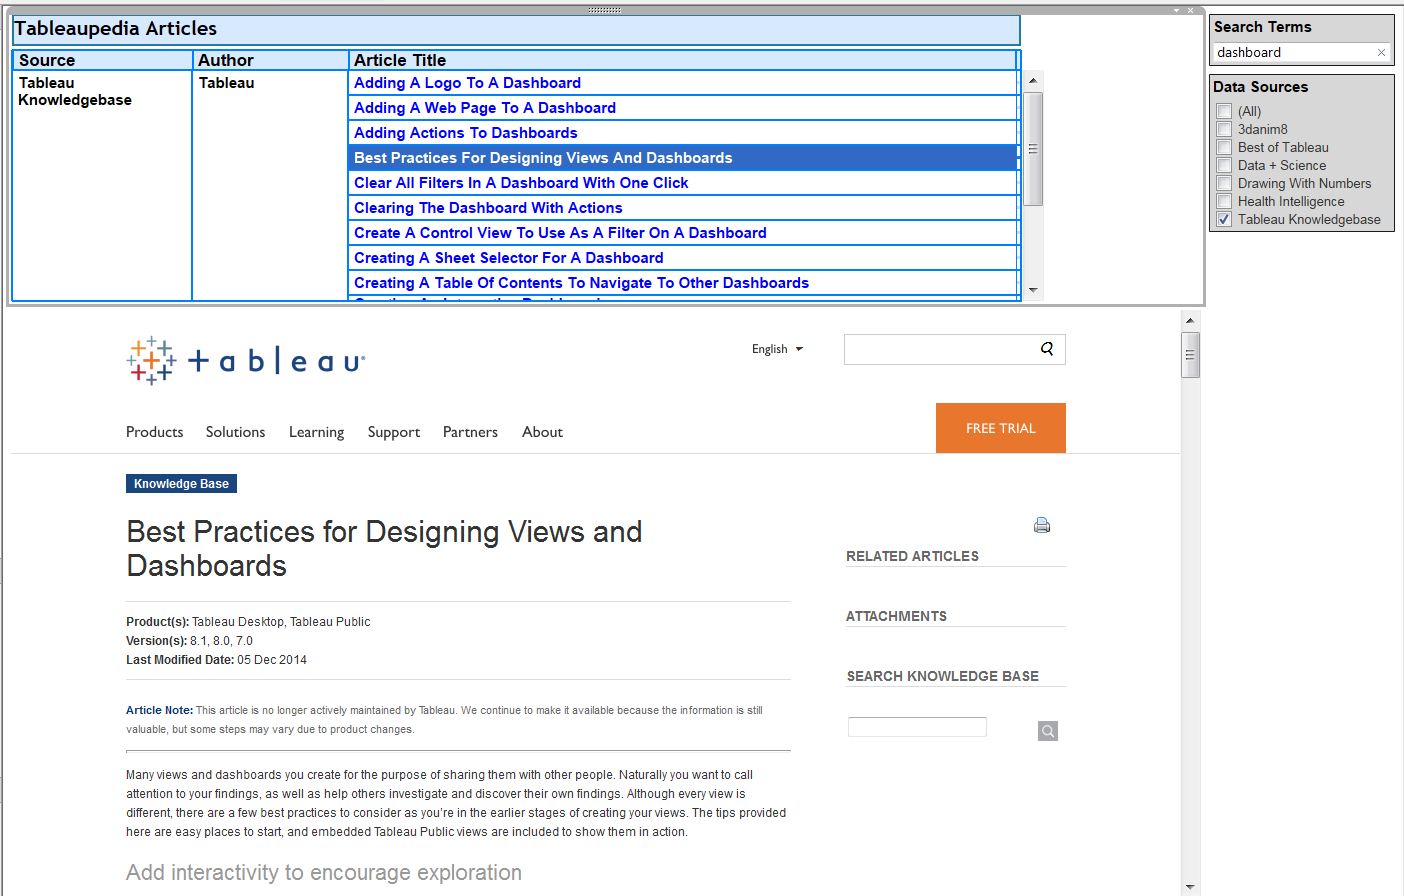Toggle the (All) data sources checkbox

pos(1224,111)
